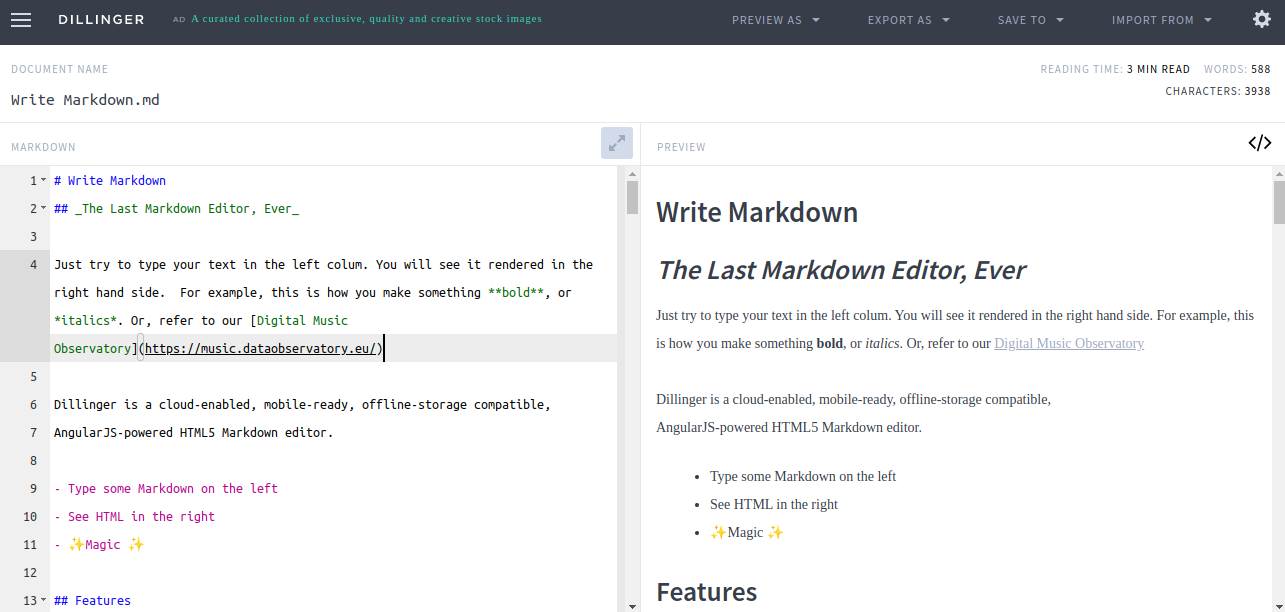Open the Import From menu
1285x612 pixels.
(x=1161, y=20)
